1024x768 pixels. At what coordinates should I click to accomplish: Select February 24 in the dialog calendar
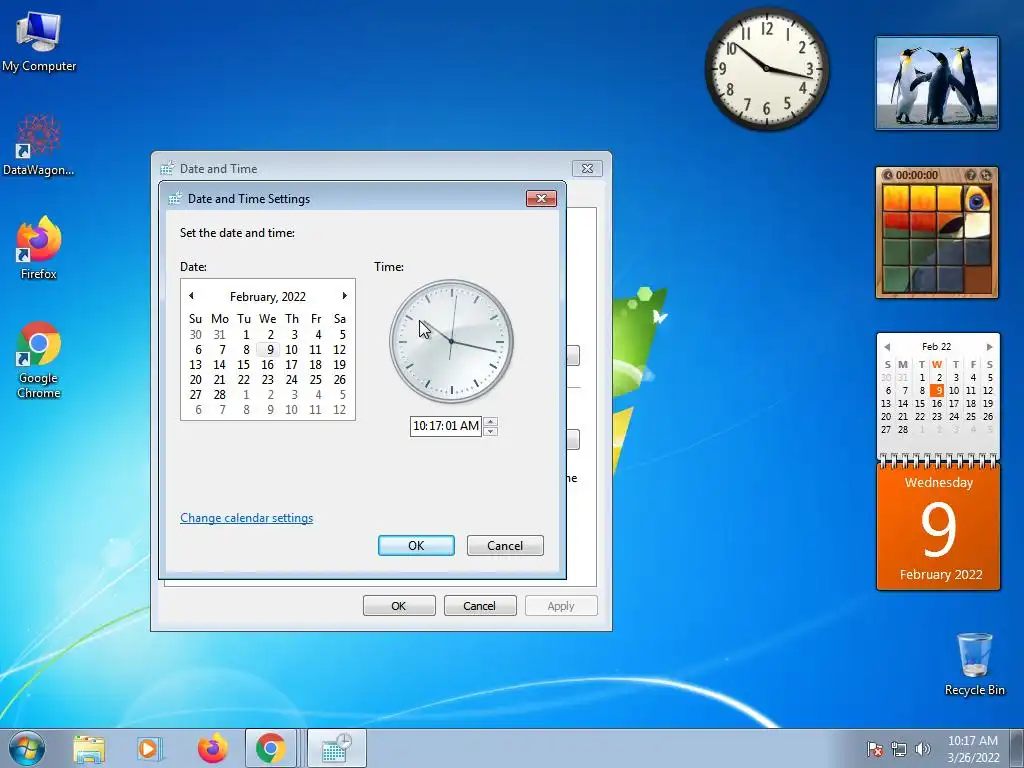pos(291,379)
